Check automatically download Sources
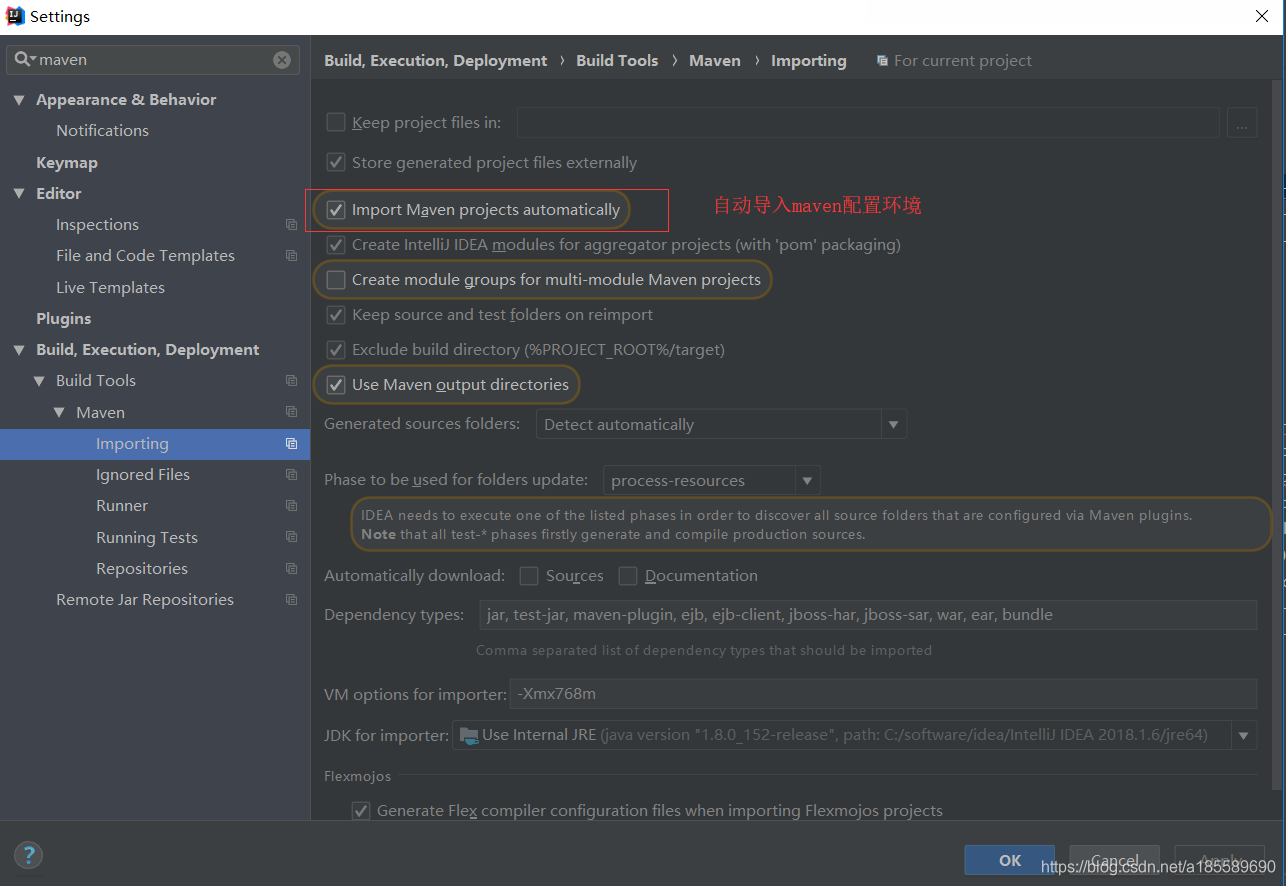Image resolution: width=1286 pixels, height=886 pixels. tap(528, 576)
